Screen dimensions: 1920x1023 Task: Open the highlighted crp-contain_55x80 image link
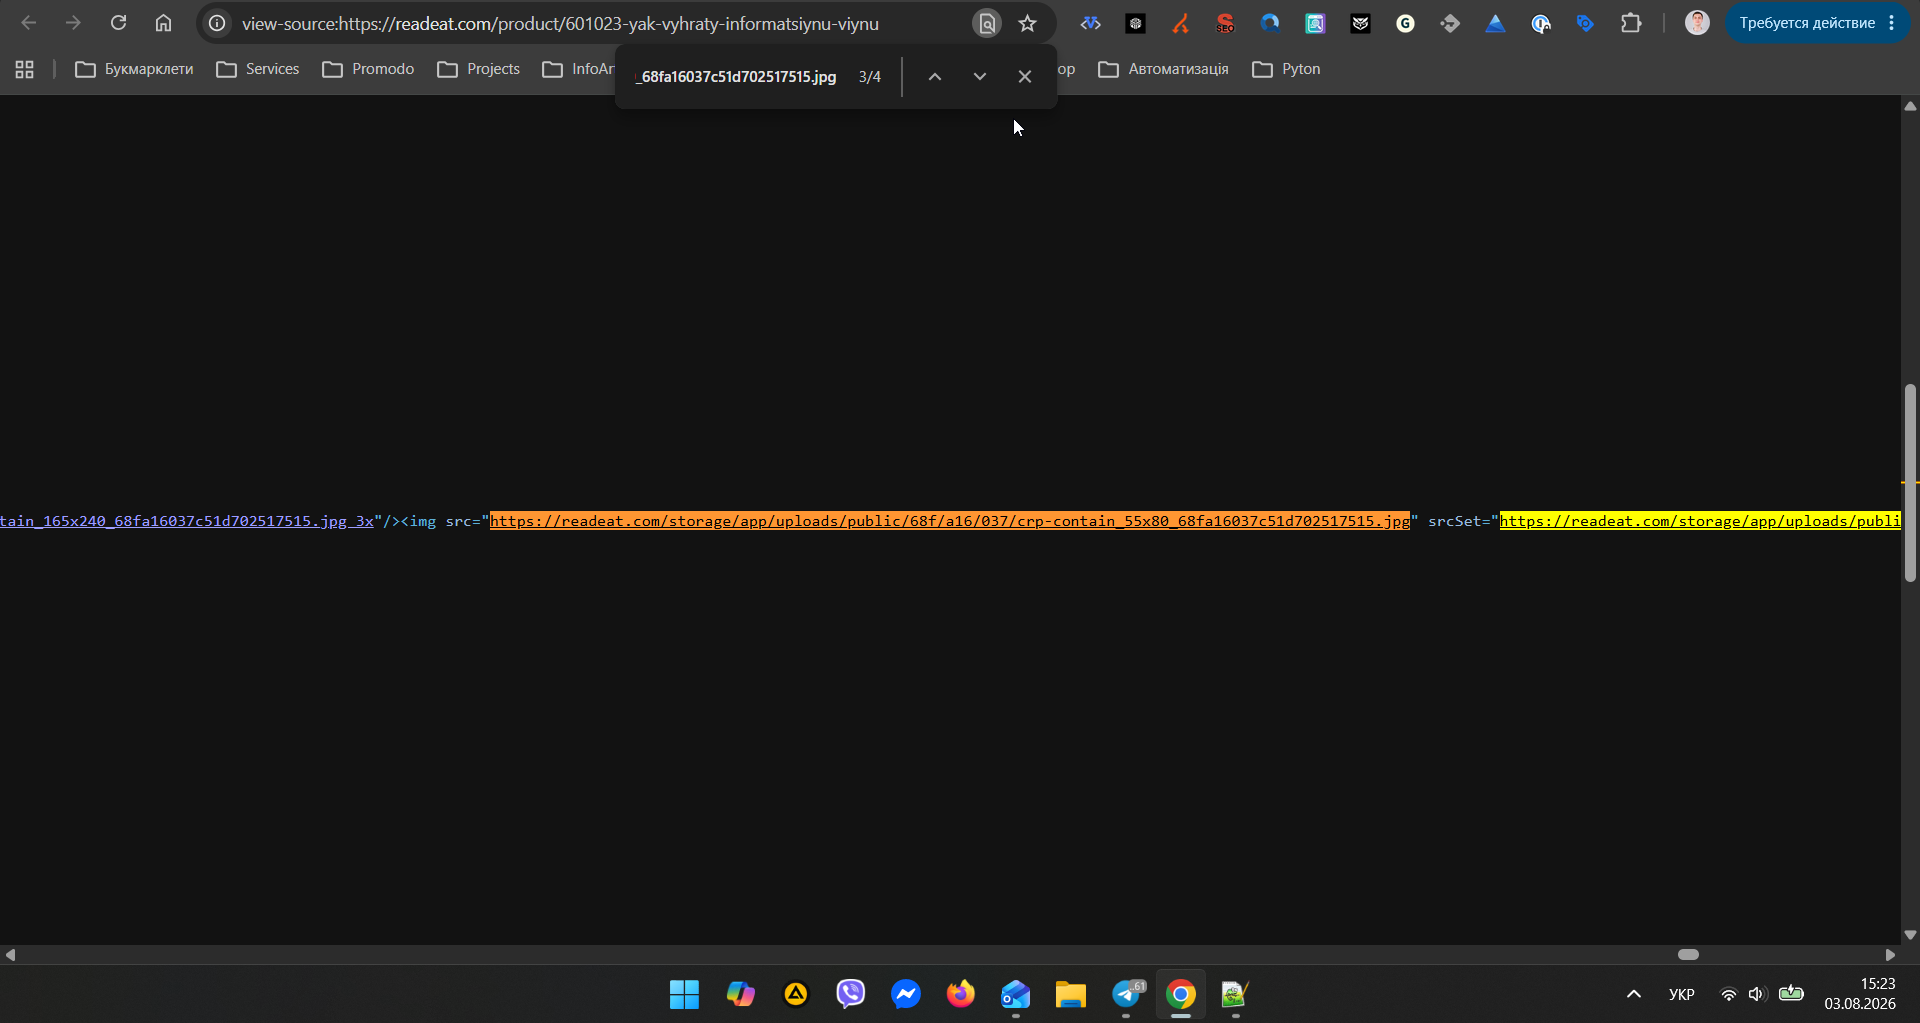click(x=950, y=521)
